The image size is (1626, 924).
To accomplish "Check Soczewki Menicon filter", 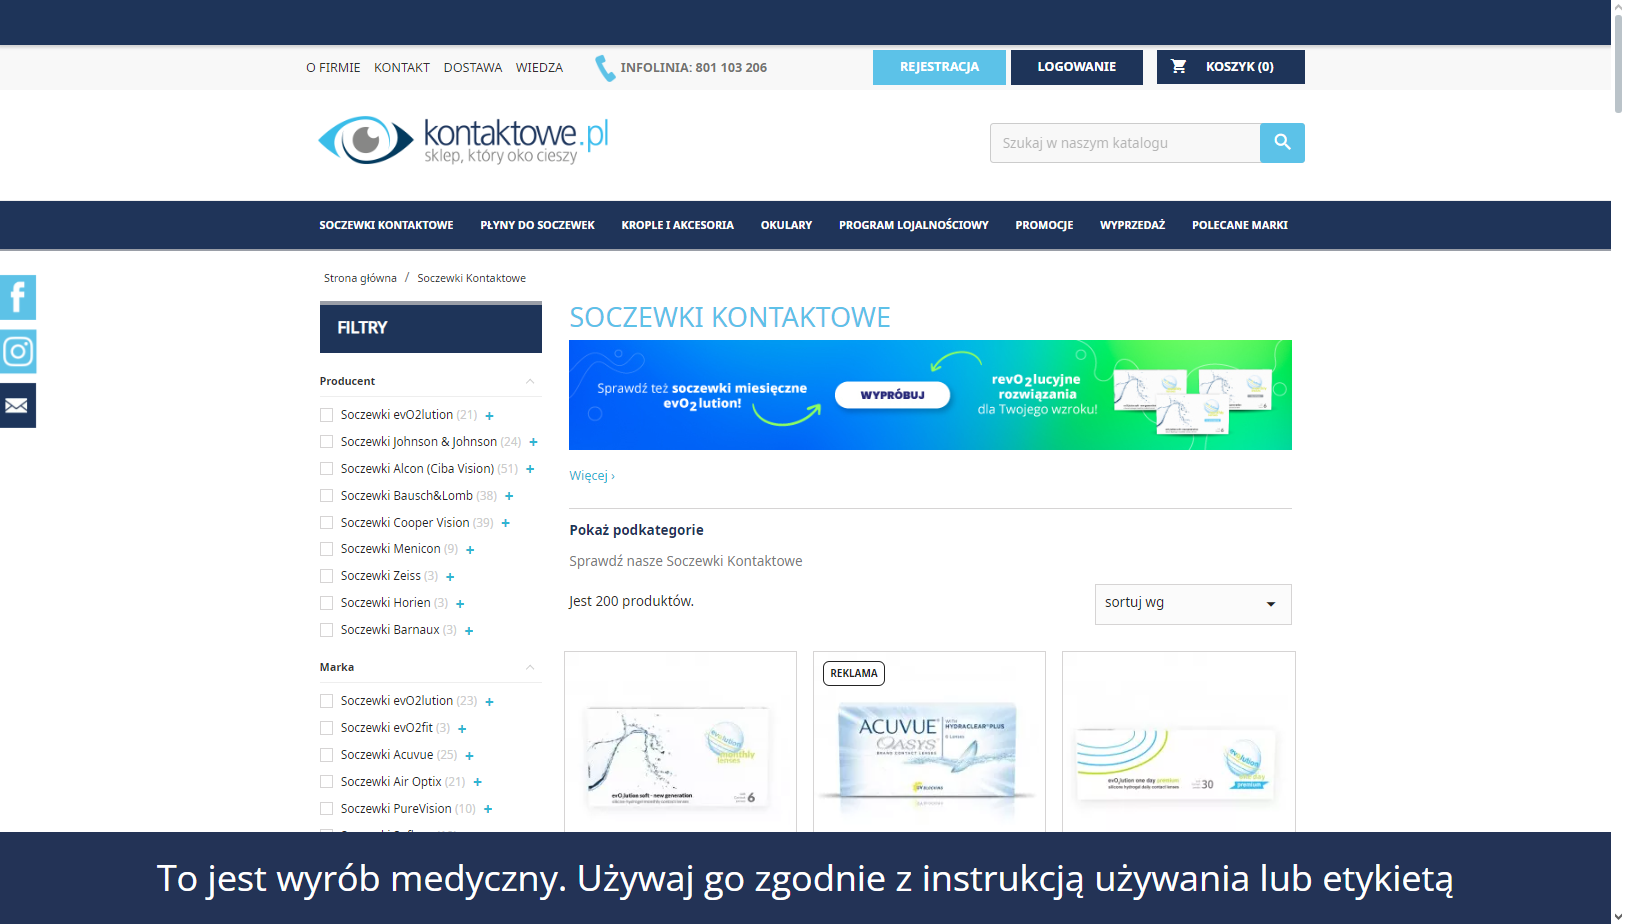I will (x=326, y=549).
